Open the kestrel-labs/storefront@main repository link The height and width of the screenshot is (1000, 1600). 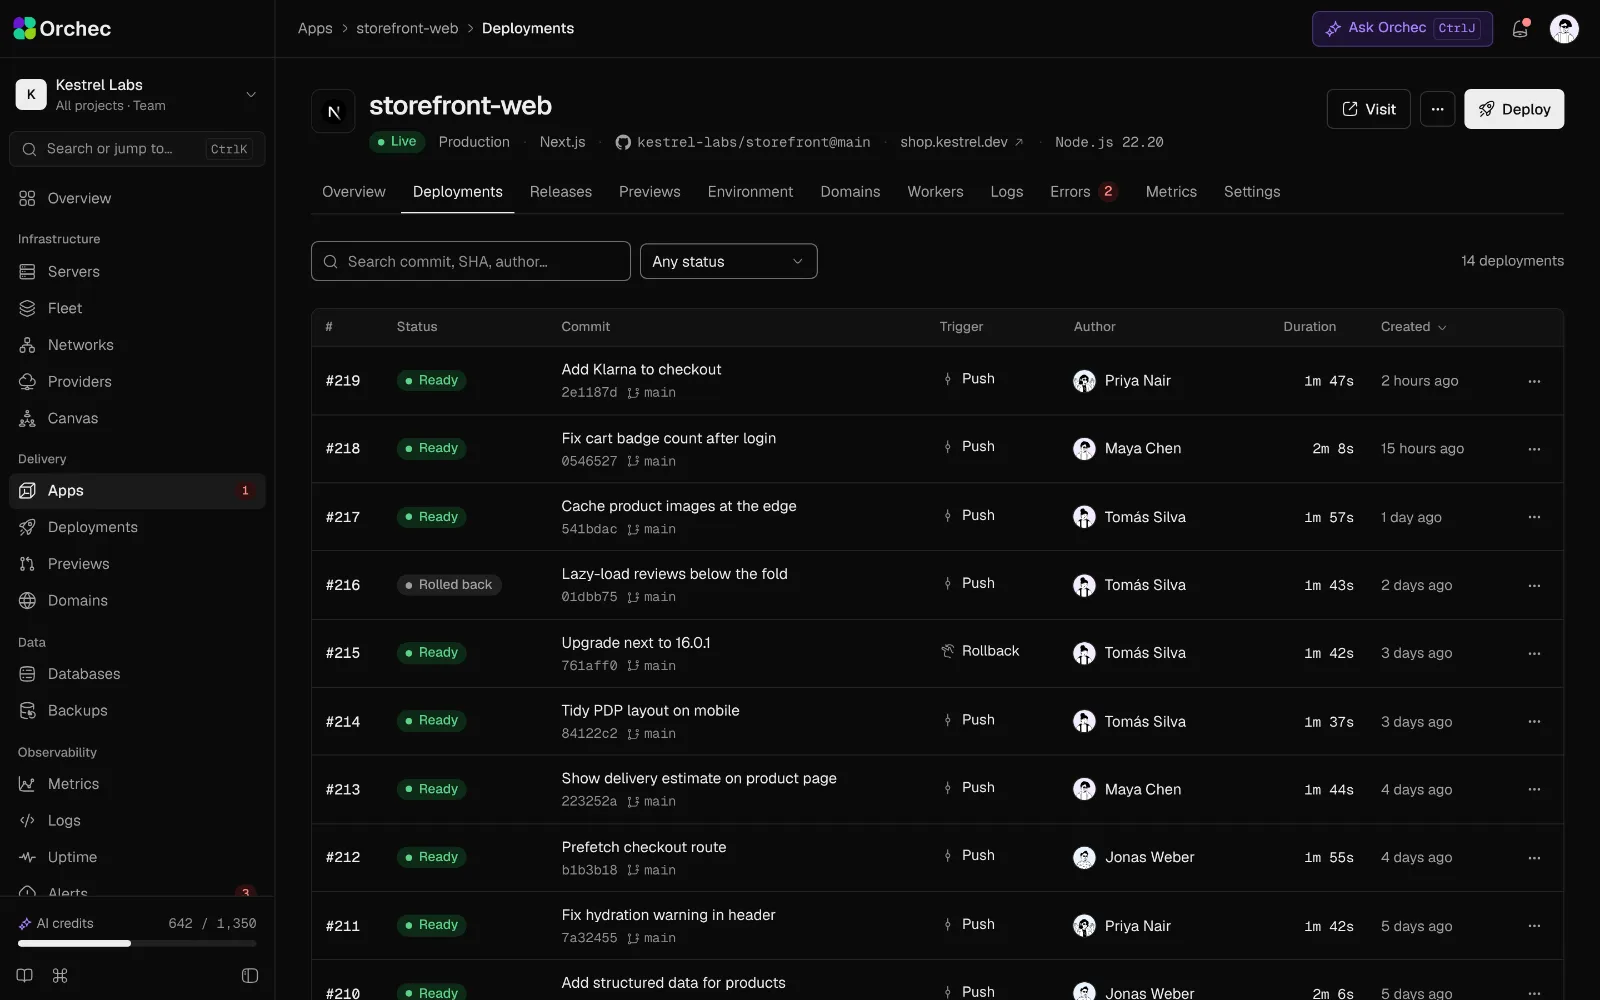(743, 142)
